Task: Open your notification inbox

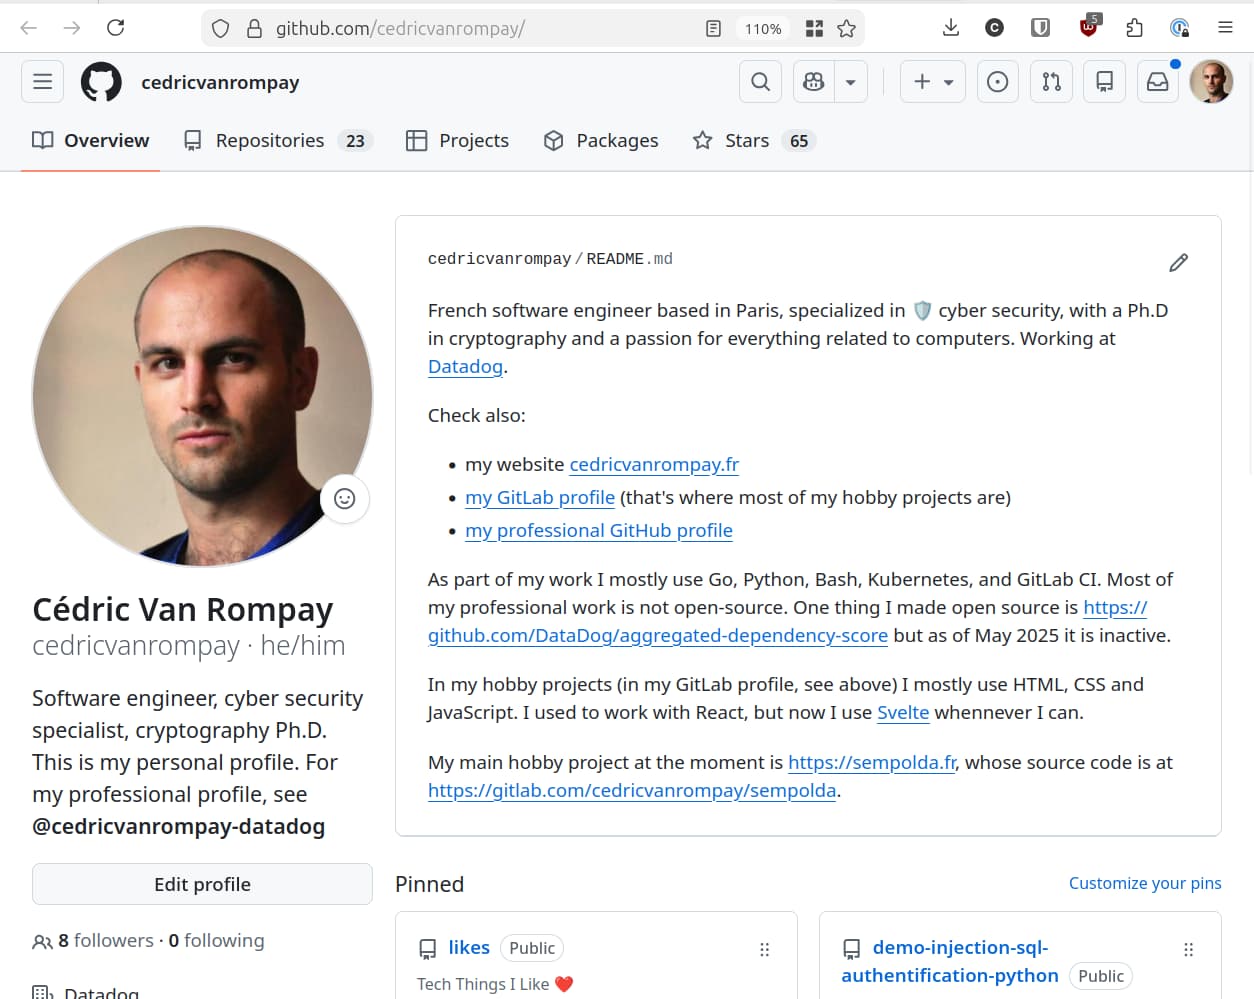Action: [x=1157, y=81]
